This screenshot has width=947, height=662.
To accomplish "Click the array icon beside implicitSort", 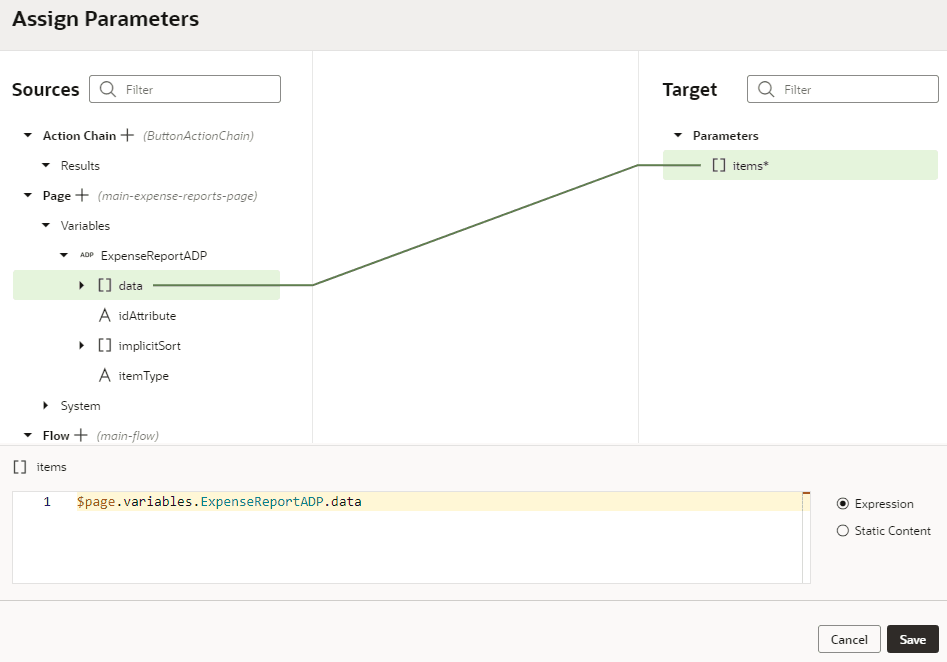I will (x=104, y=345).
